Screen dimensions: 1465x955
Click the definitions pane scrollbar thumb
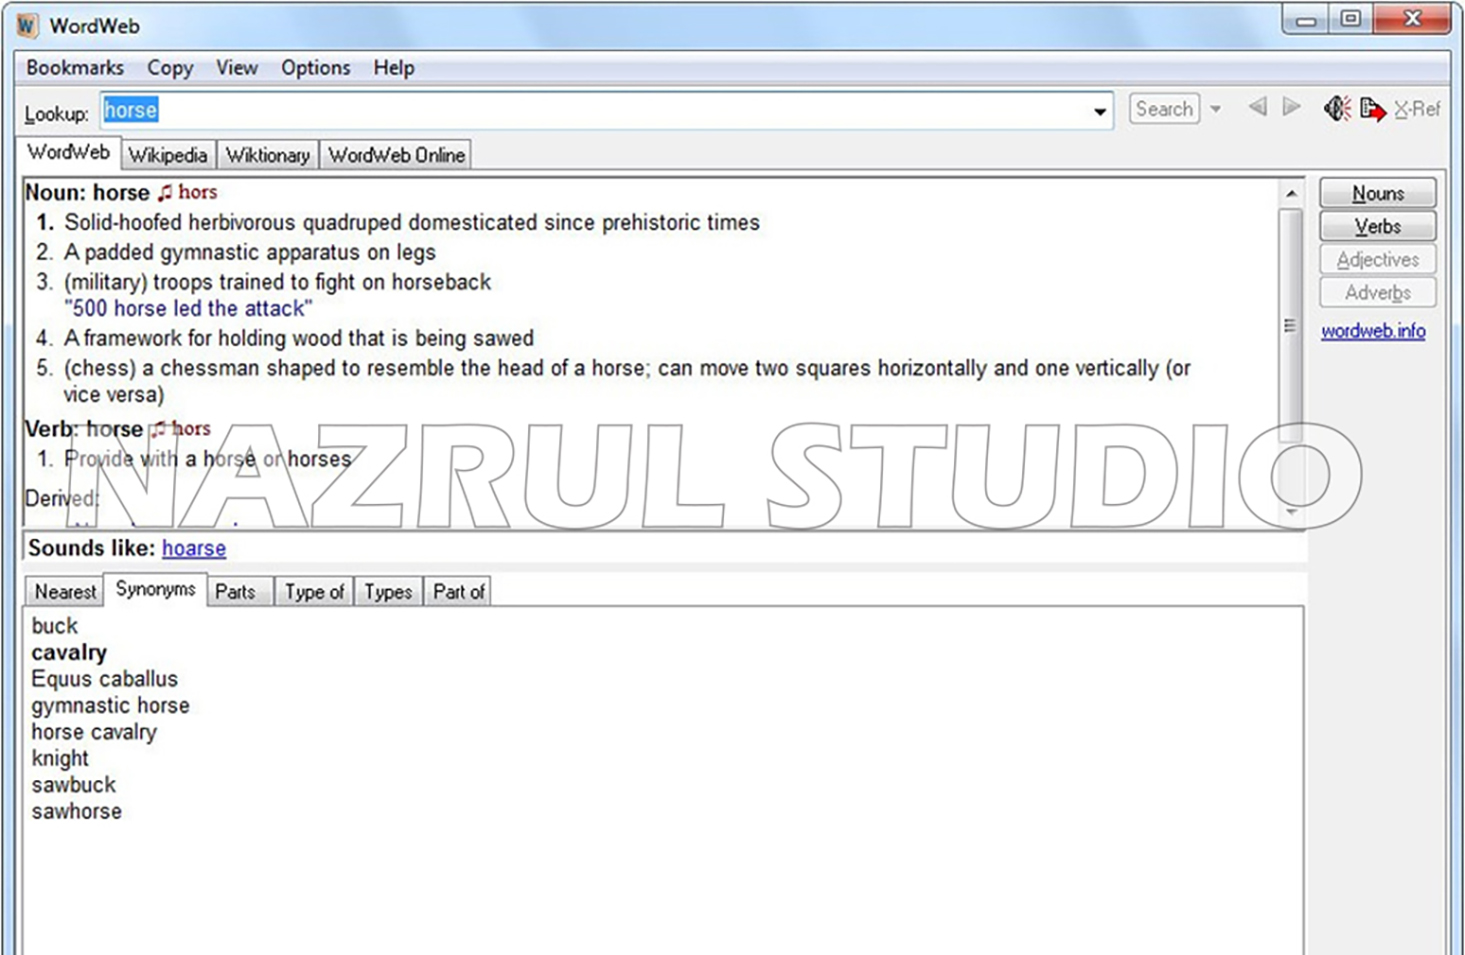point(1290,325)
